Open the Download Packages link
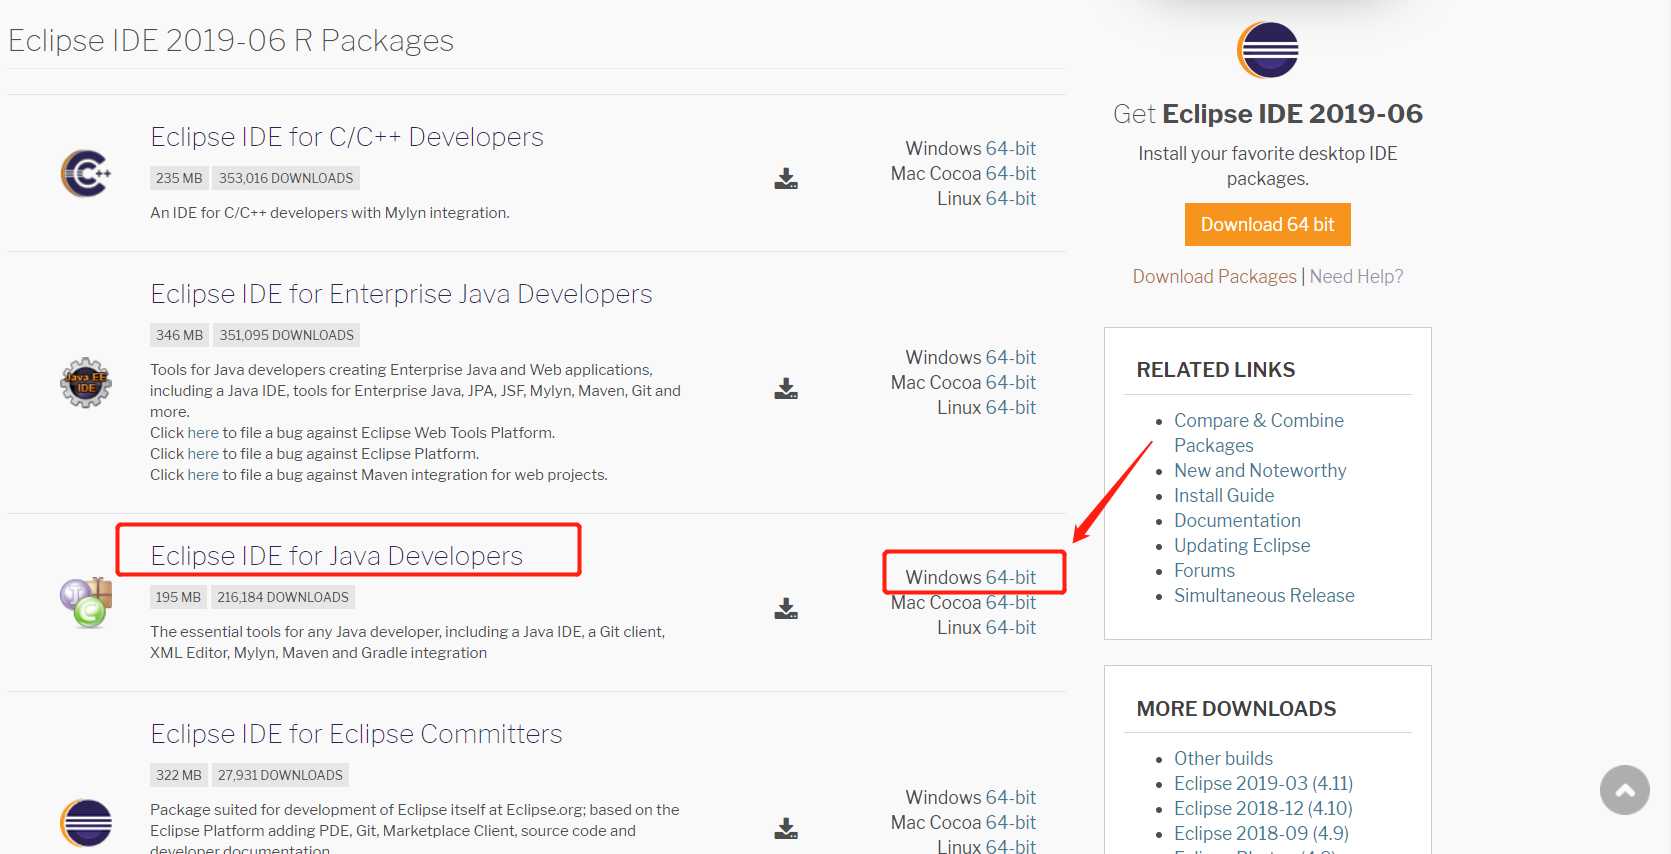Screen dimensions: 1671x854 (1214, 276)
